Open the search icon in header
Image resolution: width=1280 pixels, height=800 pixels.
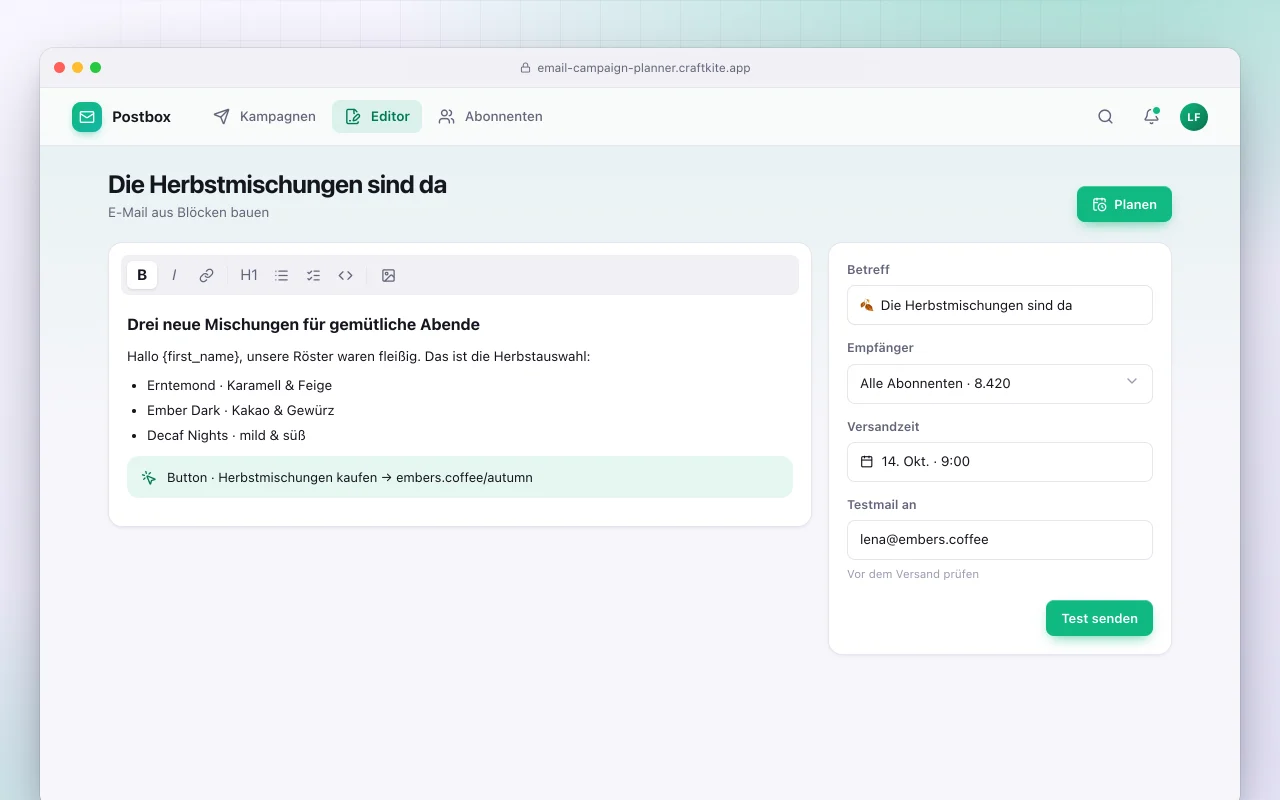coord(1105,116)
